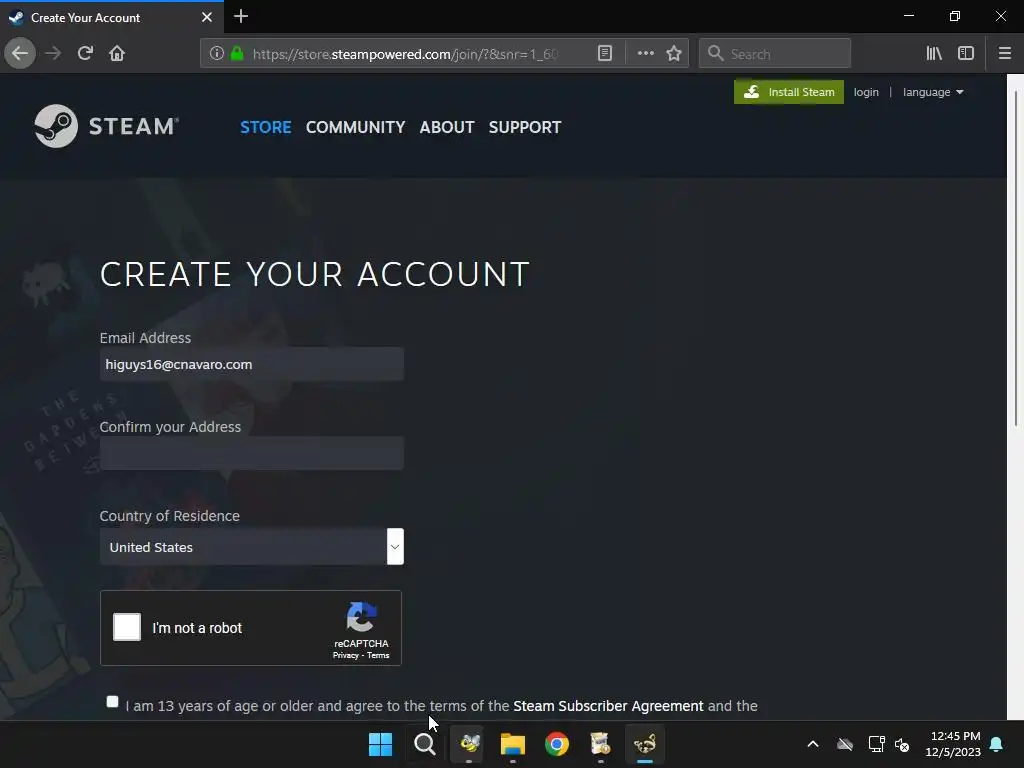Close the Create Your Account tab

207,17
